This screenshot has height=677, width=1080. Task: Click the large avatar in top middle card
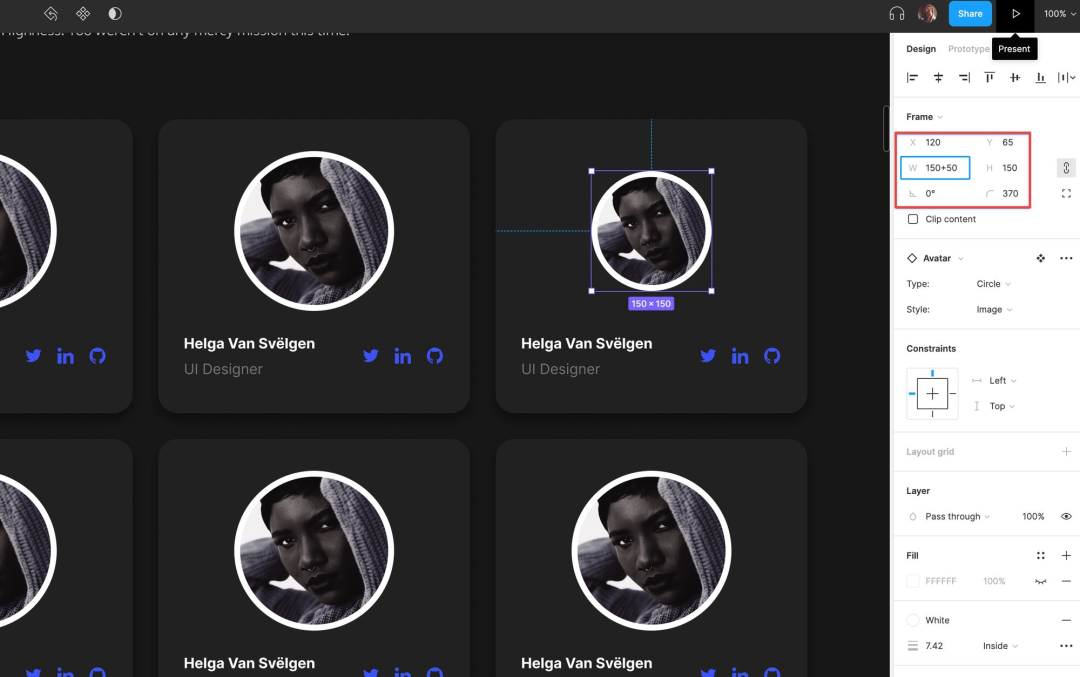tap(314, 231)
